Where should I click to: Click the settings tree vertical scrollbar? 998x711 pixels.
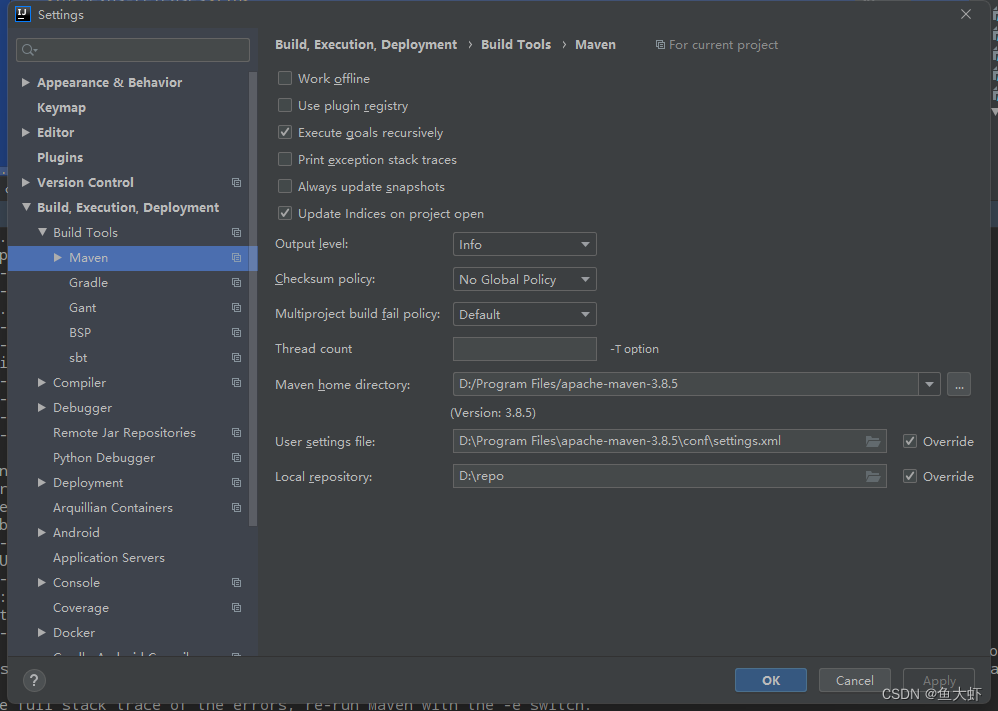tap(253, 299)
